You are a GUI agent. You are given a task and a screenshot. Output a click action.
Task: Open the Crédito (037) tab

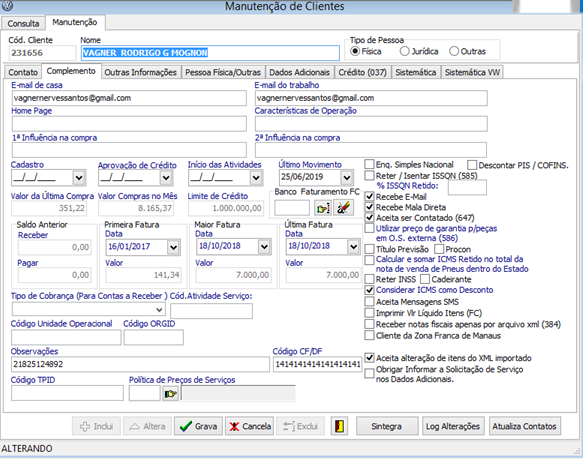point(363,72)
